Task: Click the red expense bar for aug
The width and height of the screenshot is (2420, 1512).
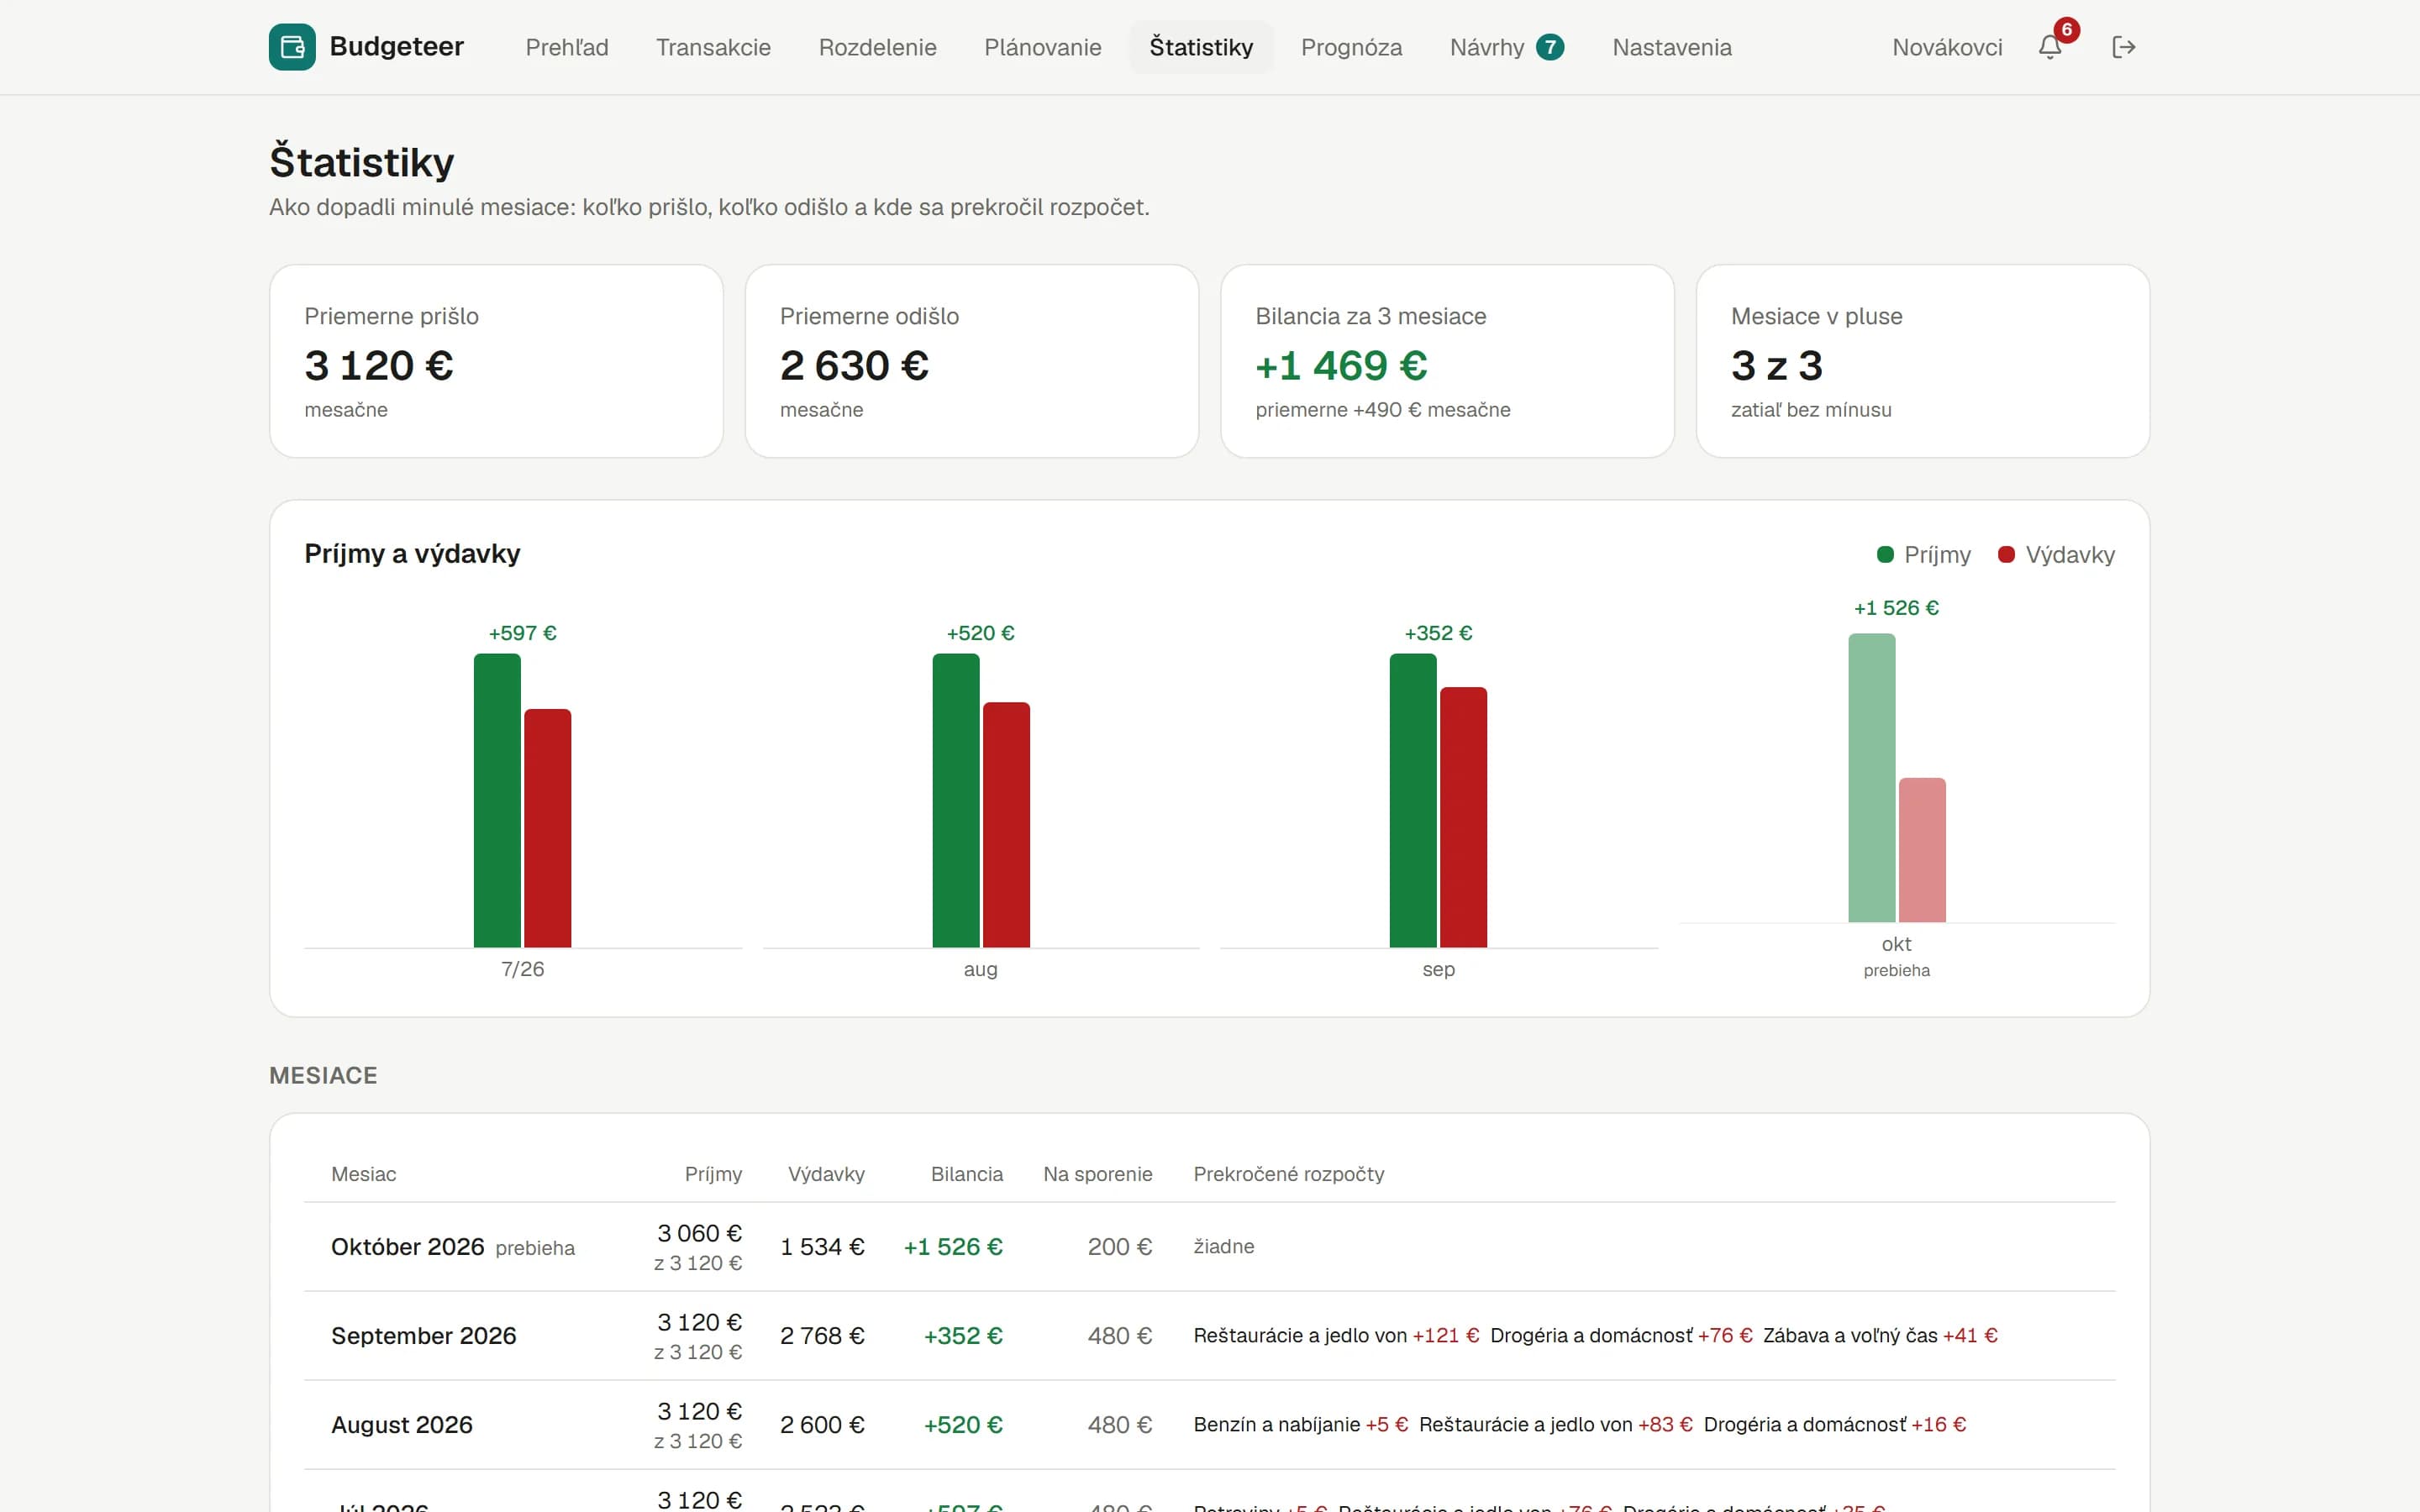Action: pos(1006,825)
